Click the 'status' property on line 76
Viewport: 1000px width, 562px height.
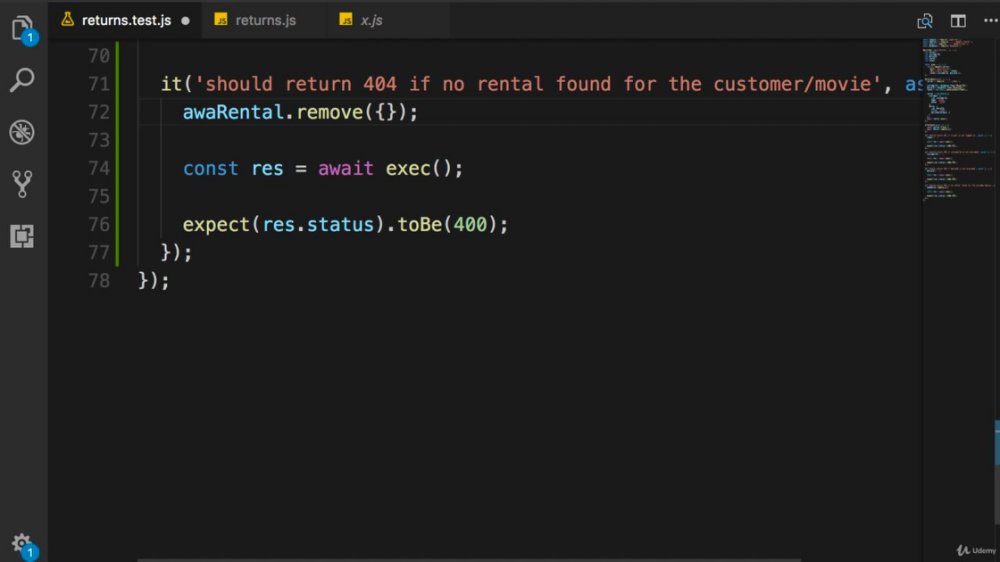(340, 225)
